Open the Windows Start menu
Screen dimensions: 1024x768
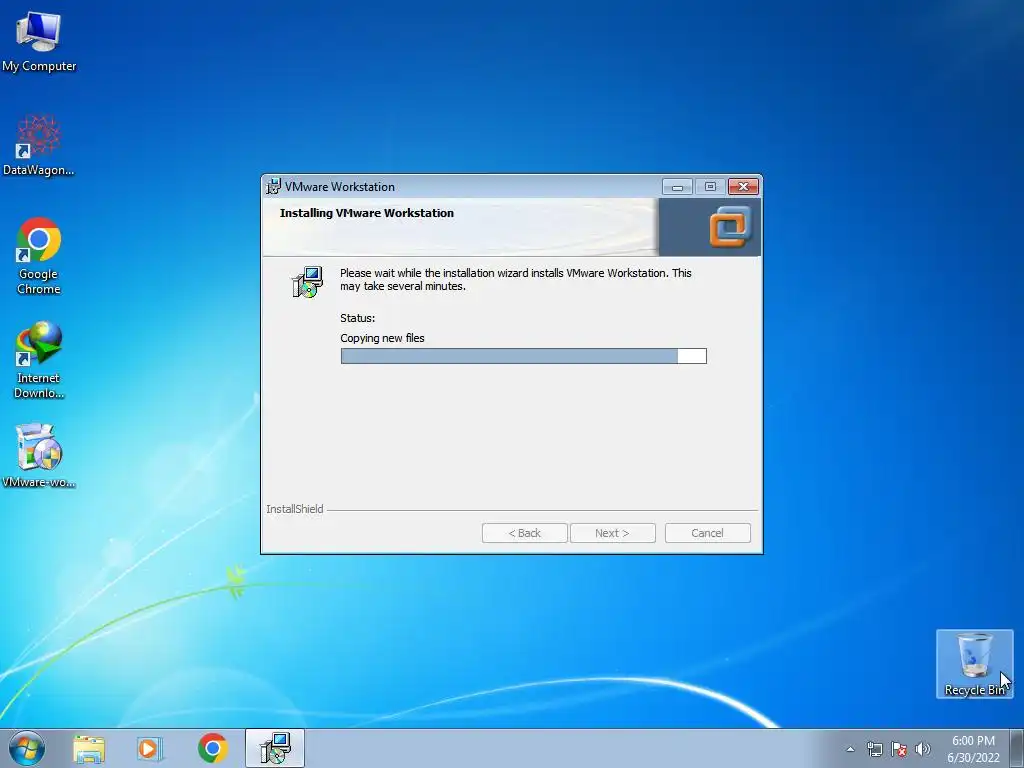click(27, 748)
